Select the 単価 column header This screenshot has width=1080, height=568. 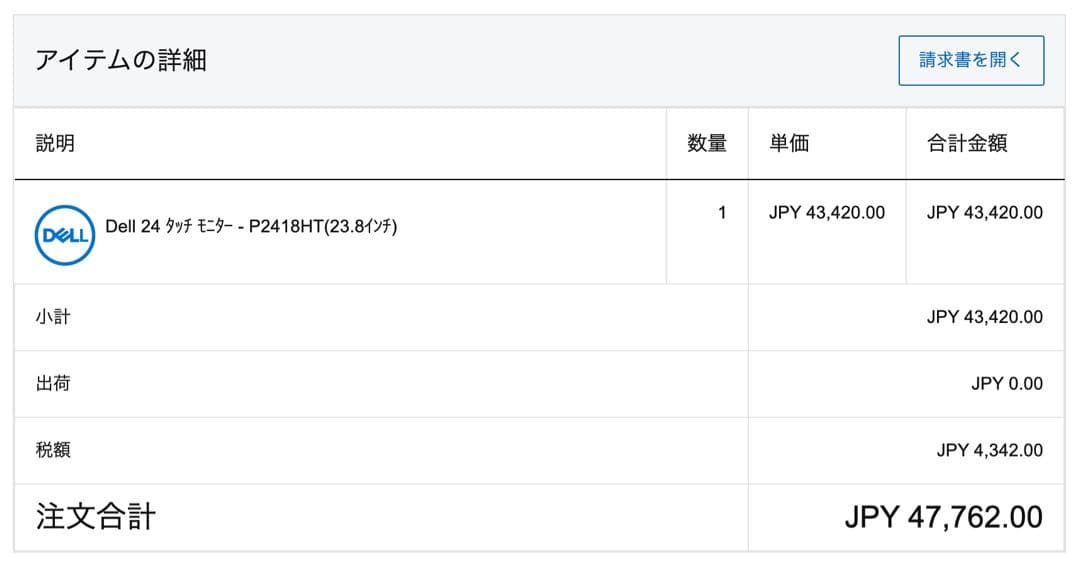click(x=789, y=143)
